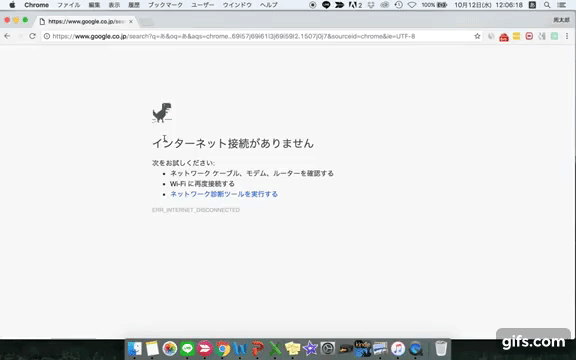Click the Wi-Fi に再度接続する text
Screen dimensions: 576x360
pyautogui.click(x=202, y=184)
